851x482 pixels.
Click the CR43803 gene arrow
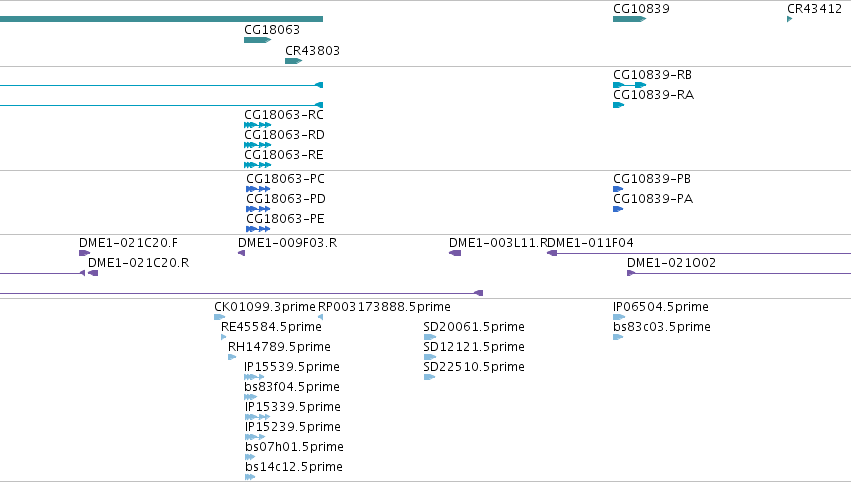pyautogui.click(x=293, y=61)
